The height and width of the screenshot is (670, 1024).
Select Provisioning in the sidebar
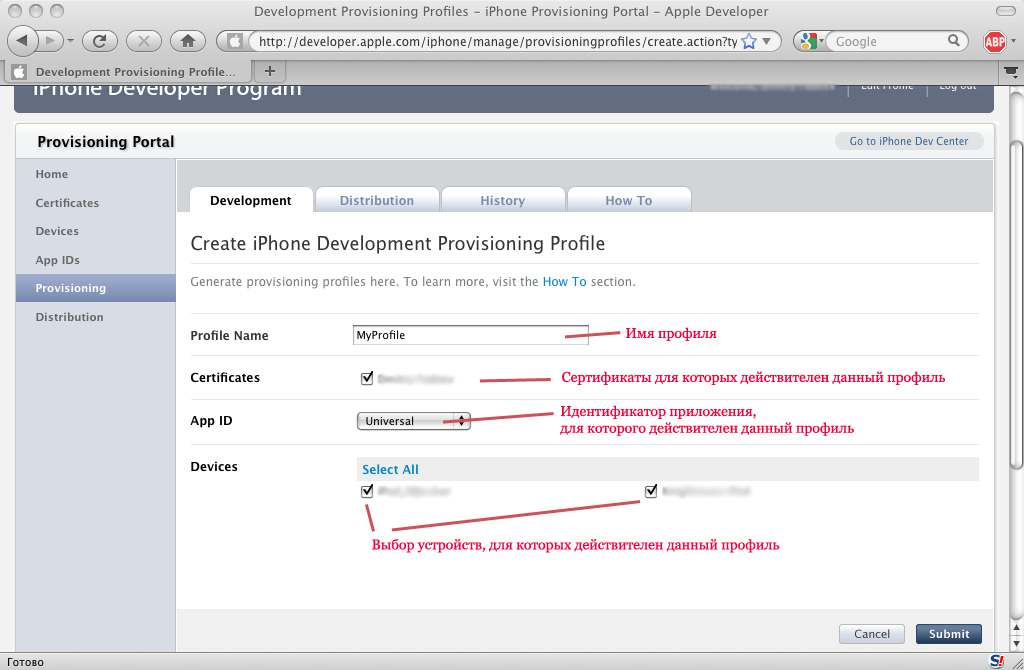coord(95,288)
